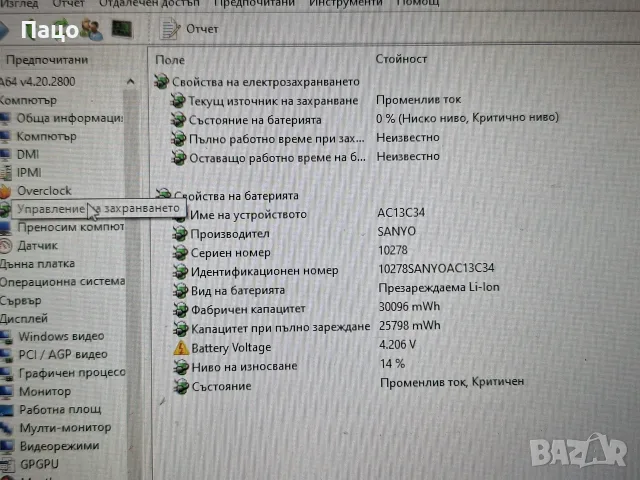Click icon next to Фабричен капацитет

(181, 309)
